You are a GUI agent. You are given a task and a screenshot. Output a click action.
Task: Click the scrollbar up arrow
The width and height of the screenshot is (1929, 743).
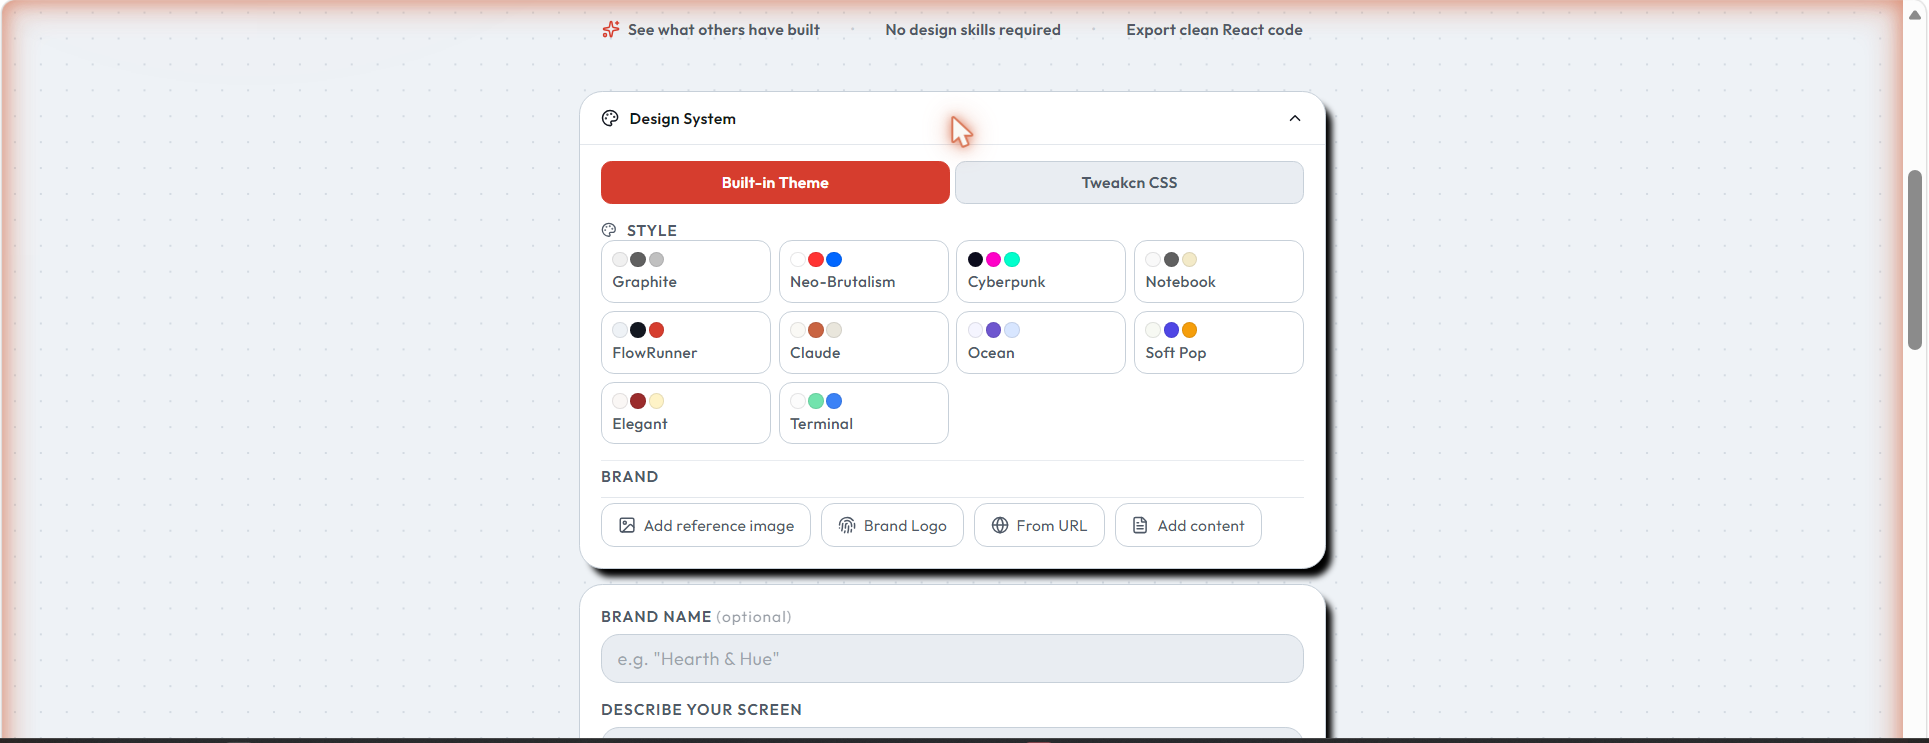pyautogui.click(x=1915, y=14)
